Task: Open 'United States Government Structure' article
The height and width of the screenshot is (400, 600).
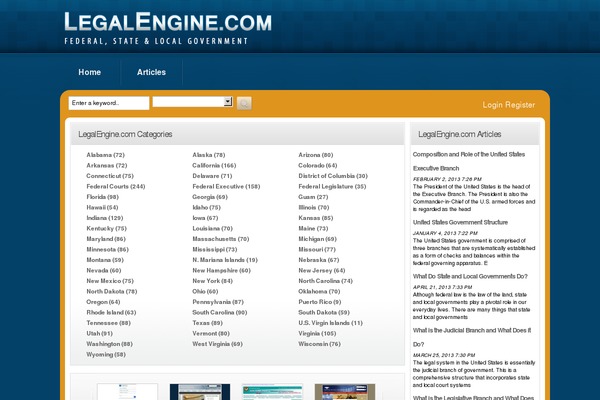Action: click(x=460, y=222)
